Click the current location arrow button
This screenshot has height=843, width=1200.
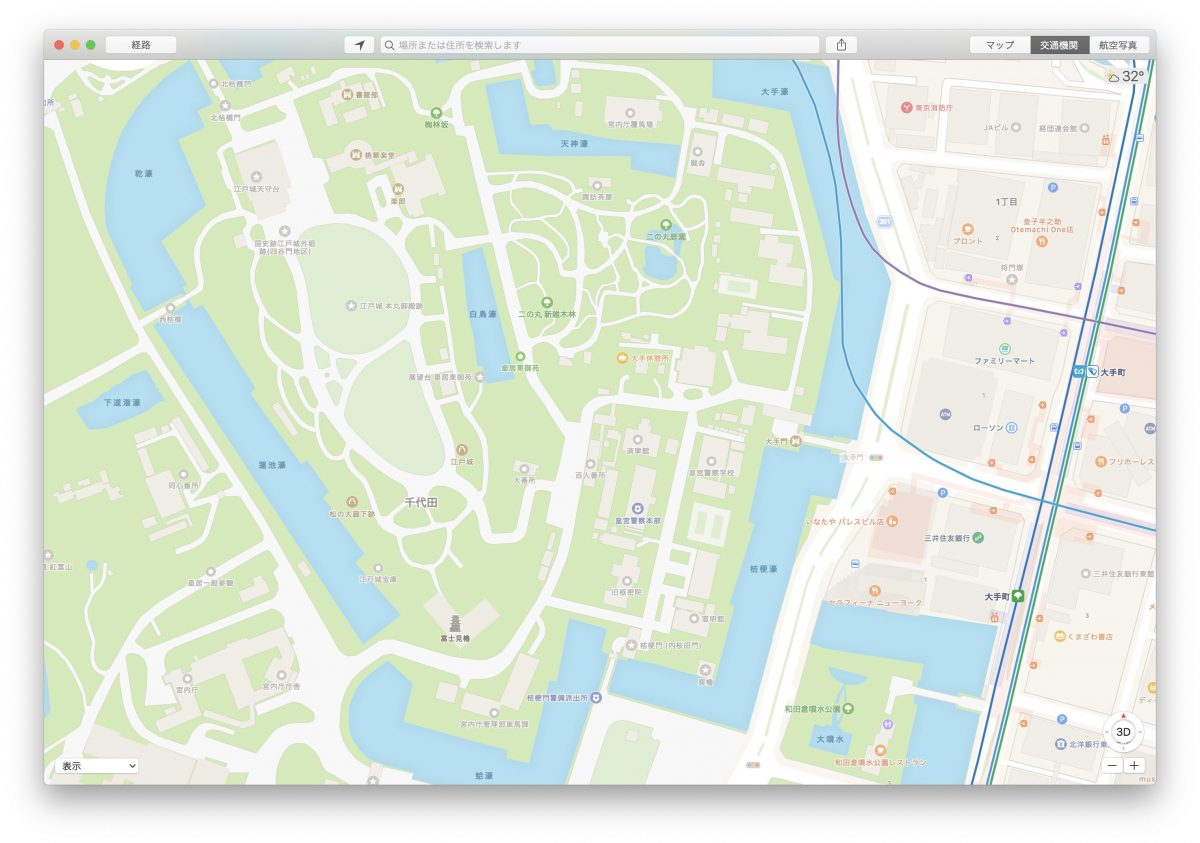pyautogui.click(x=359, y=45)
